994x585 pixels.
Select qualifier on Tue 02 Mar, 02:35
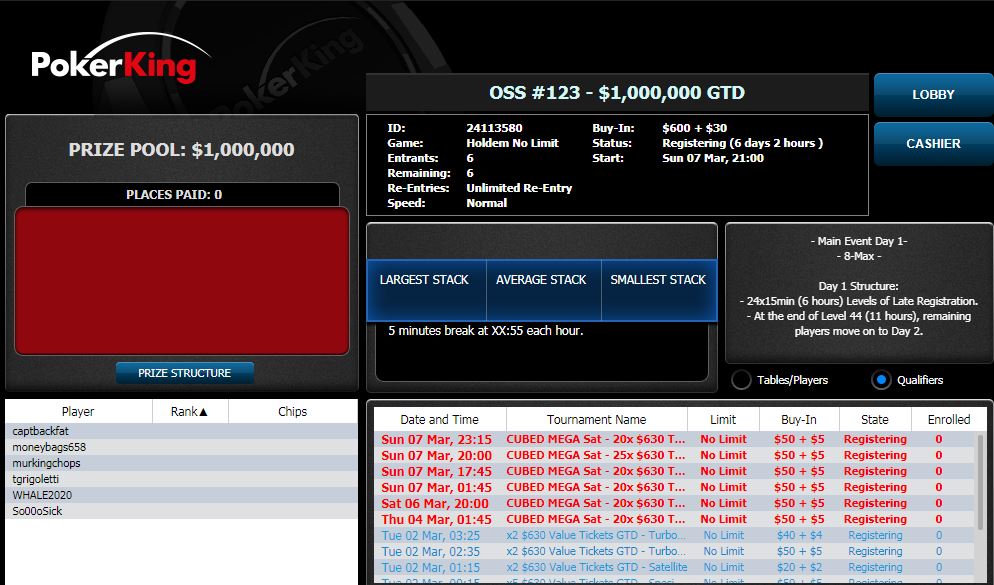674,551
